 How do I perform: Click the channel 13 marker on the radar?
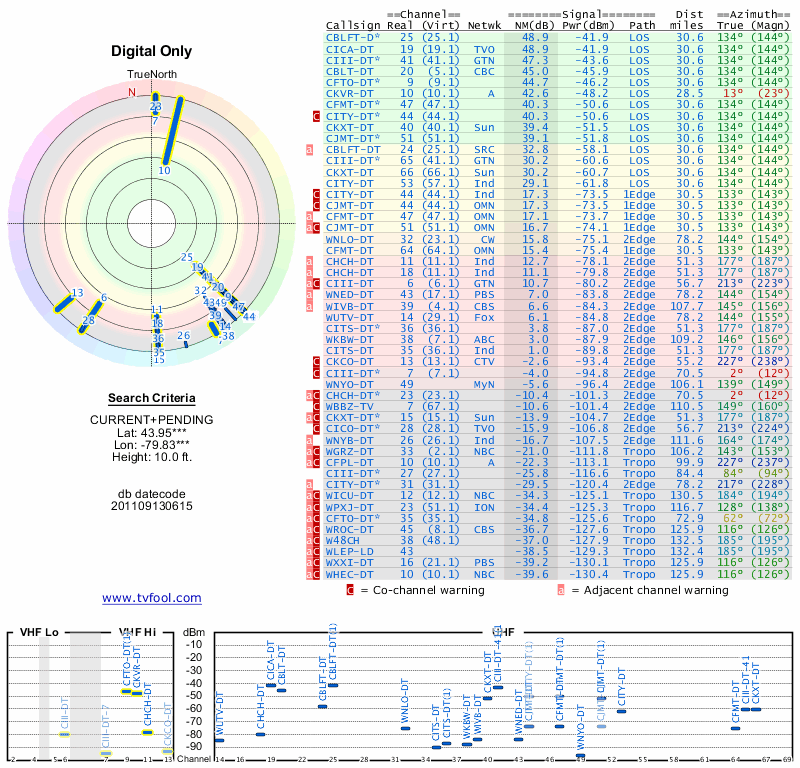tap(64, 304)
